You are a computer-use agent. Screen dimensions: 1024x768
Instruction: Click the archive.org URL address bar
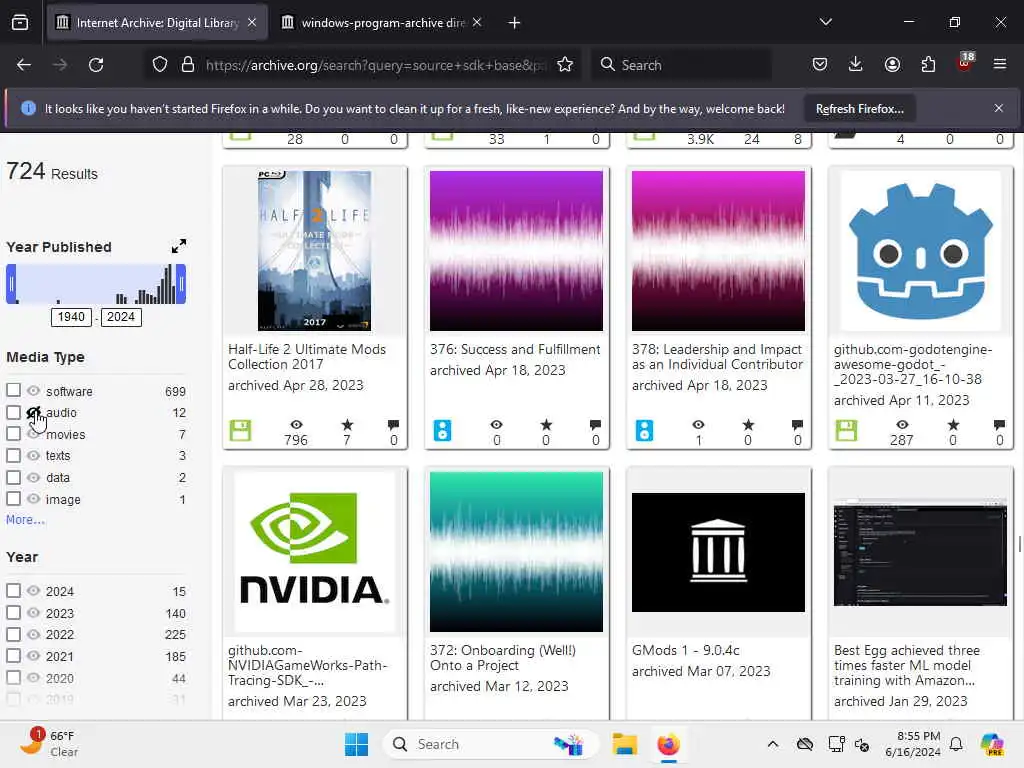(374, 65)
